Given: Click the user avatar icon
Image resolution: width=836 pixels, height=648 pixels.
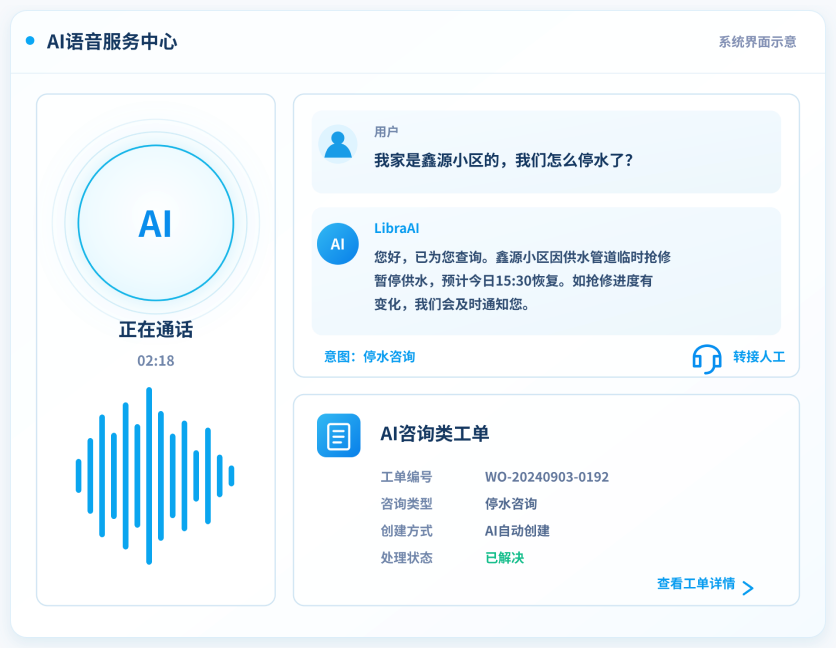Looking at the screenshot, I should (337, 145).
